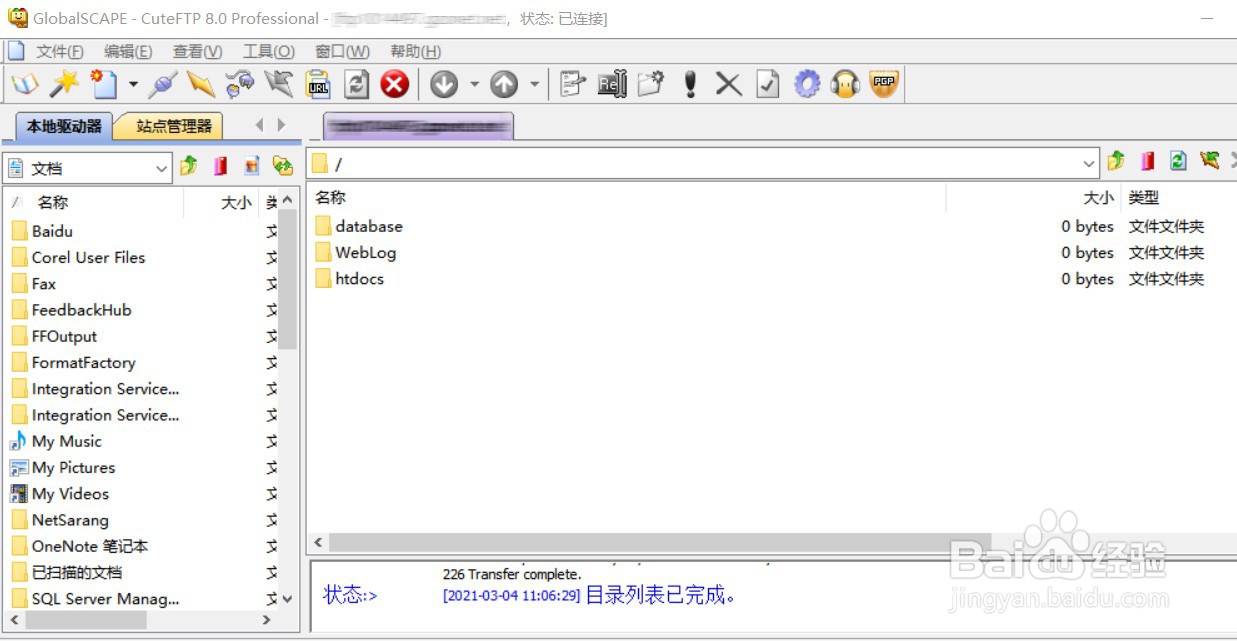Expand the Download options dropdown arrow
This screenshot has width=1237, height=641.
pos(474,85)
